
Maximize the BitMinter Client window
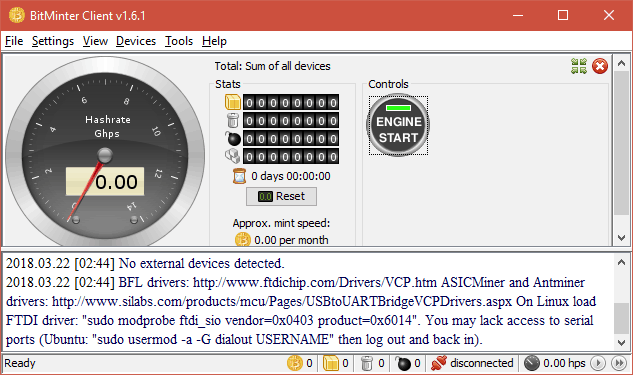563,15
